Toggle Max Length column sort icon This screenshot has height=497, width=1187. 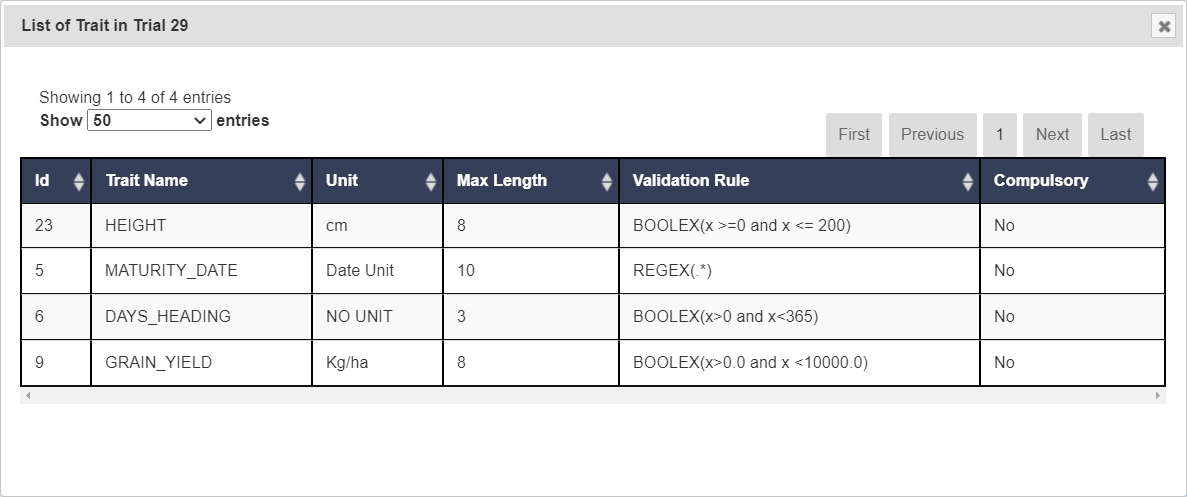[607, 182]
